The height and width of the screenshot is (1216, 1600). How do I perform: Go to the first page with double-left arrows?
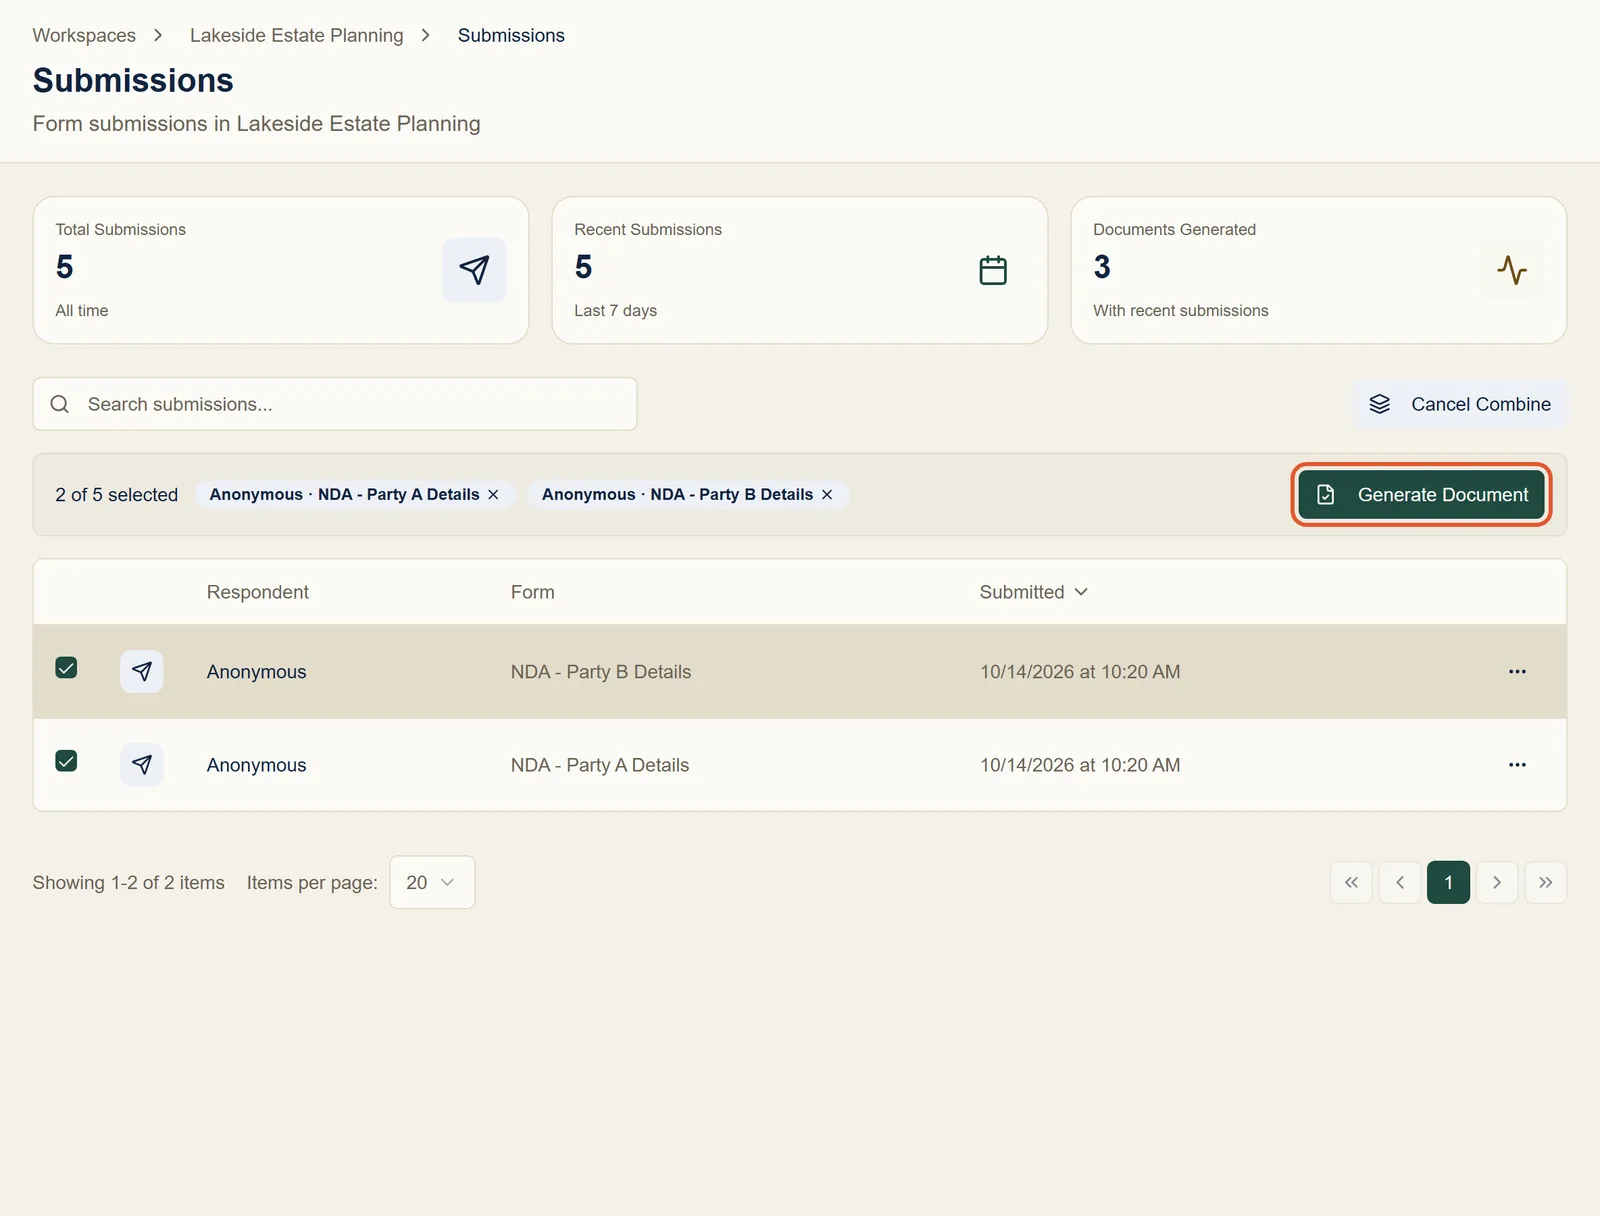point(1351,882)
